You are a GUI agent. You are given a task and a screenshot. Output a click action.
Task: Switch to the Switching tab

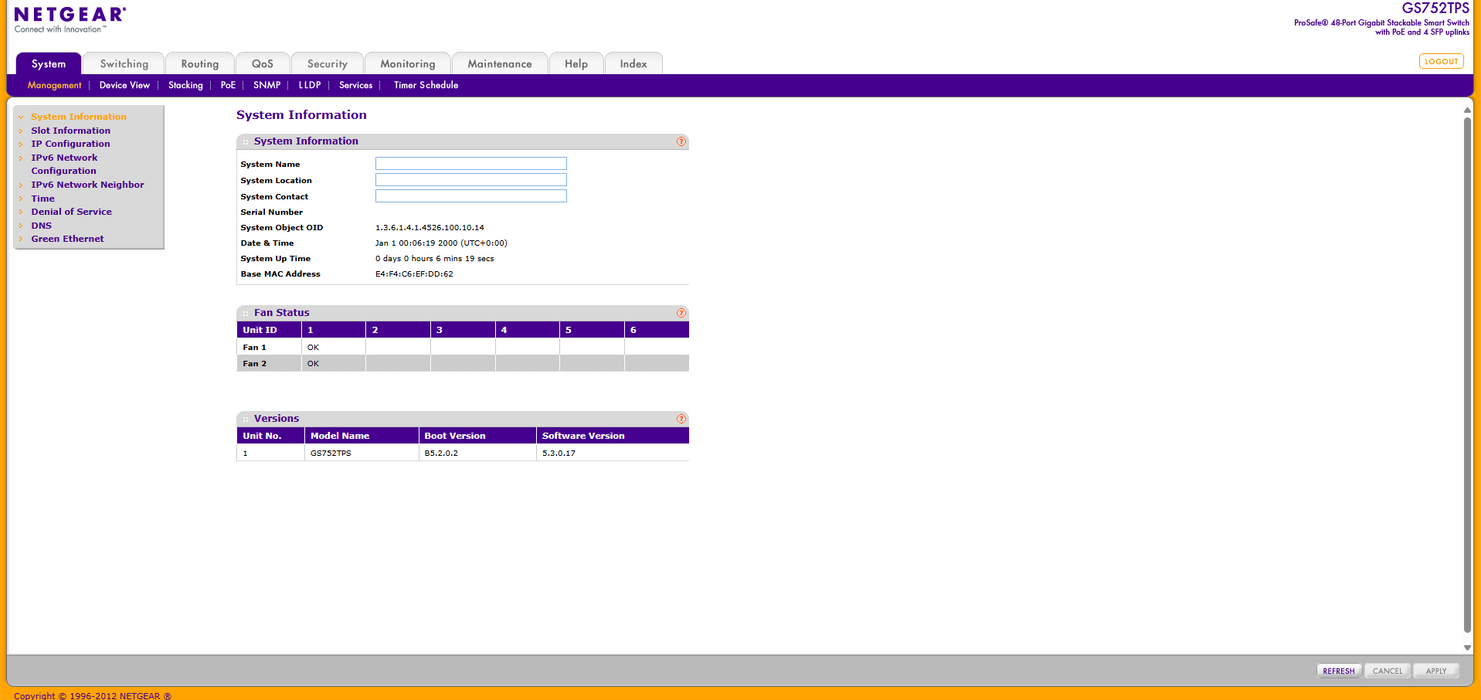(x=124, y=64)
